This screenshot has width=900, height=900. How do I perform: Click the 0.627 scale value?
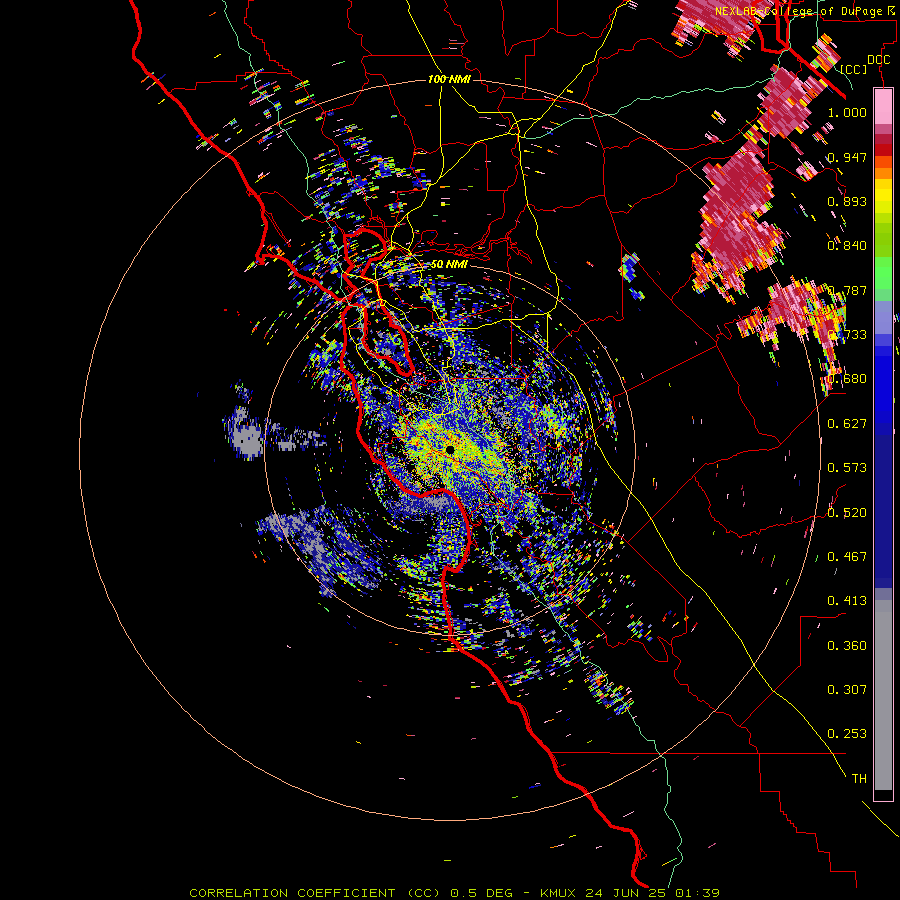pos(847,424)
